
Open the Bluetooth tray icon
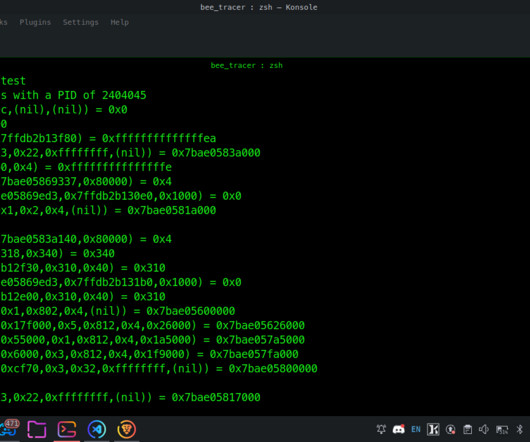pyautogui.click(x=520, y=429)
